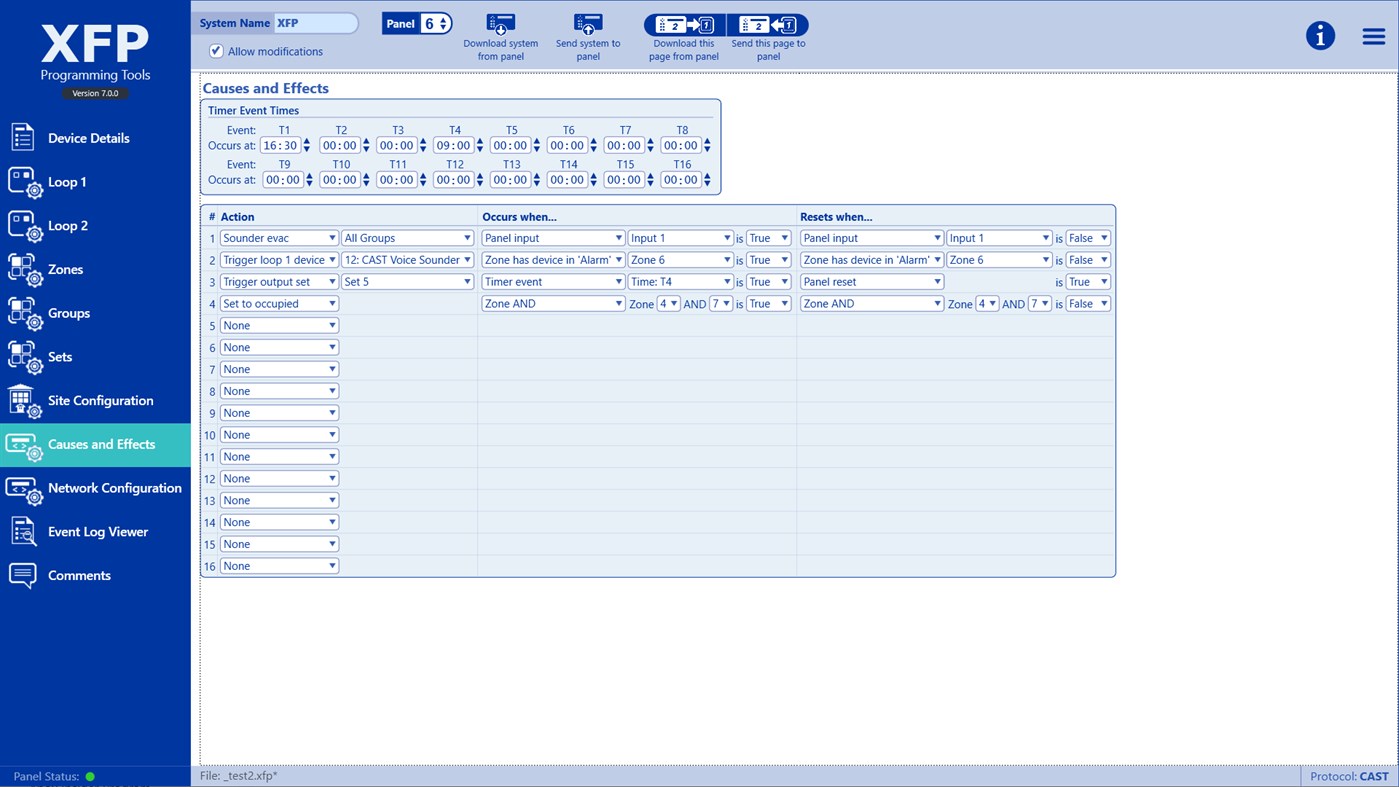Image resolution: width=1399 pixels, height=787 pixels.
Task: Click the information icon in the top bar
Action: point(1320,34)
